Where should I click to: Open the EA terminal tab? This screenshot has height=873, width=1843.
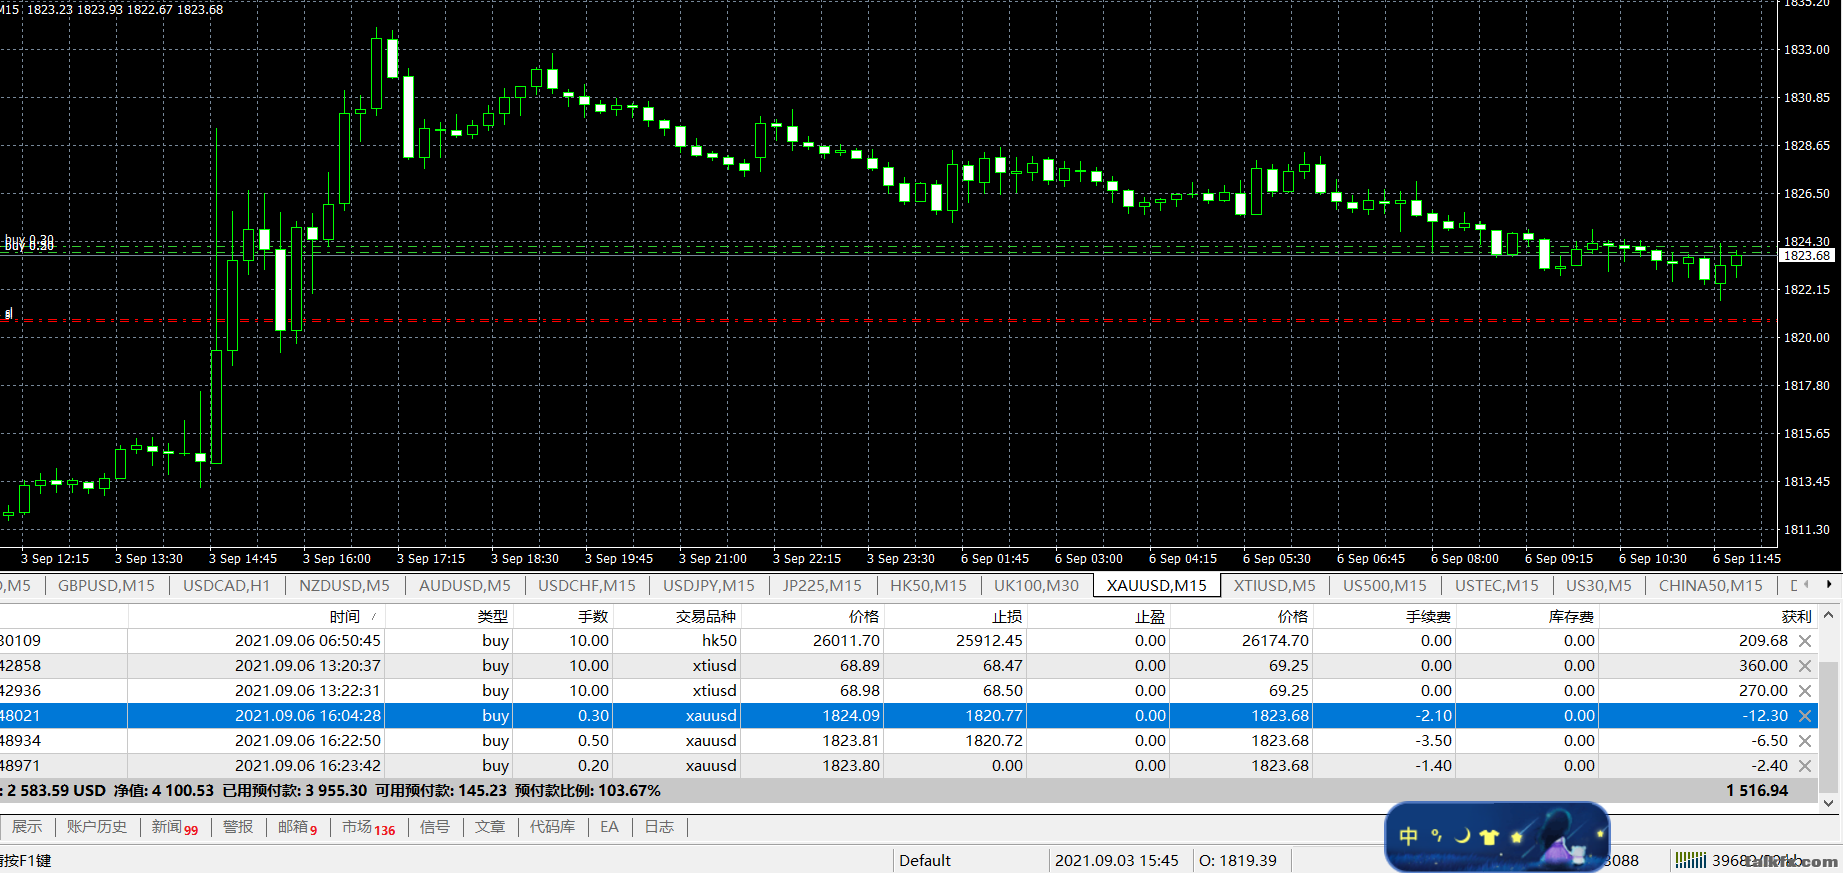609,827
